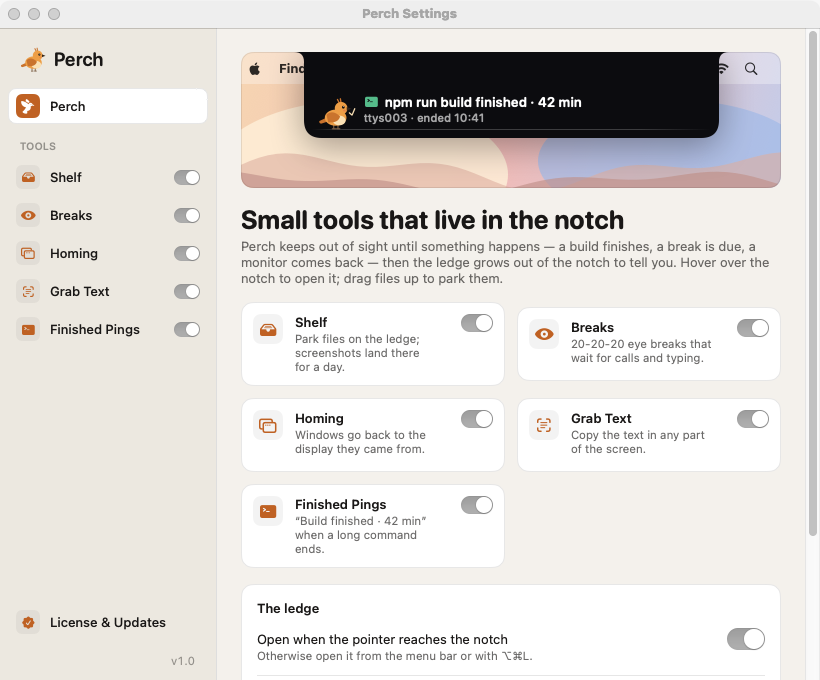Click 'Park files on the ledge' description
The height and width of the screenshot is (680, 820).
coord(357,353)
